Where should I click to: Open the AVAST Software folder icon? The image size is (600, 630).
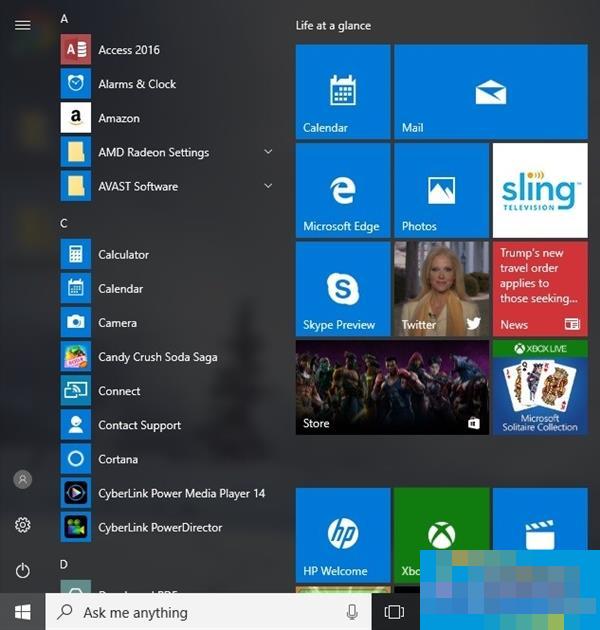click(76, 186)
